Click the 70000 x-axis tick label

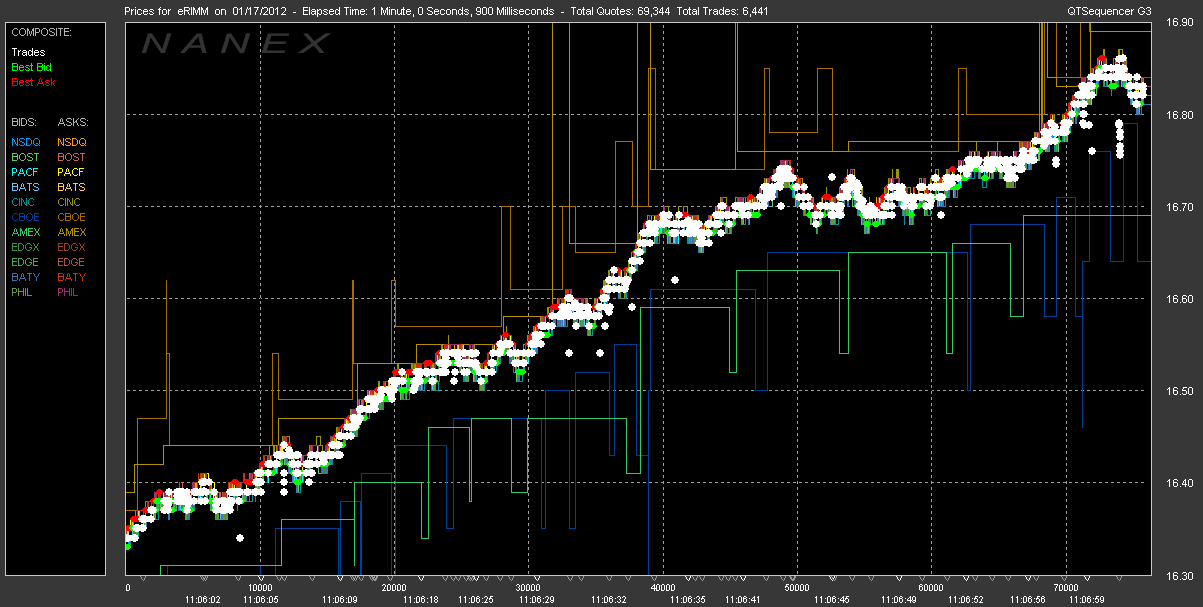click(1066, 588)
